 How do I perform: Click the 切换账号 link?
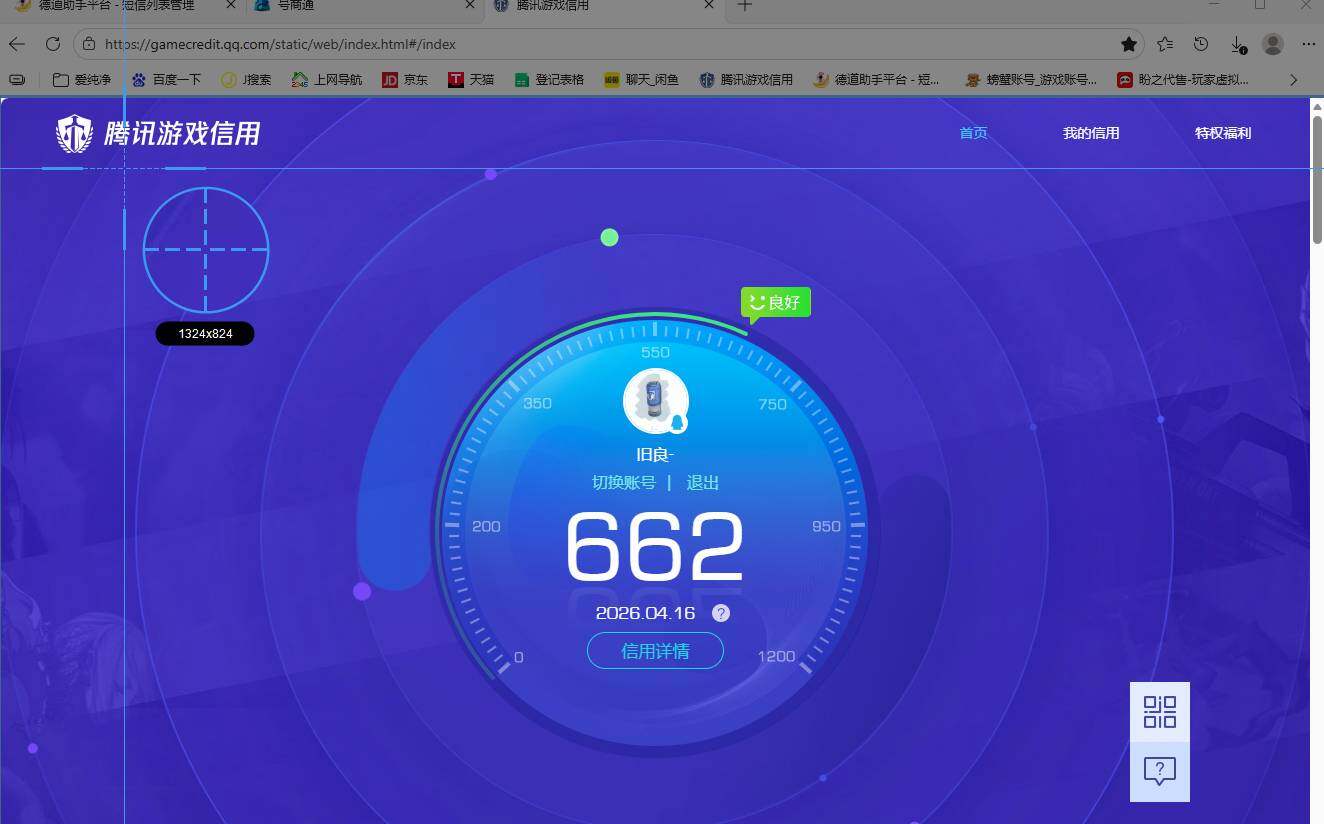624,482
